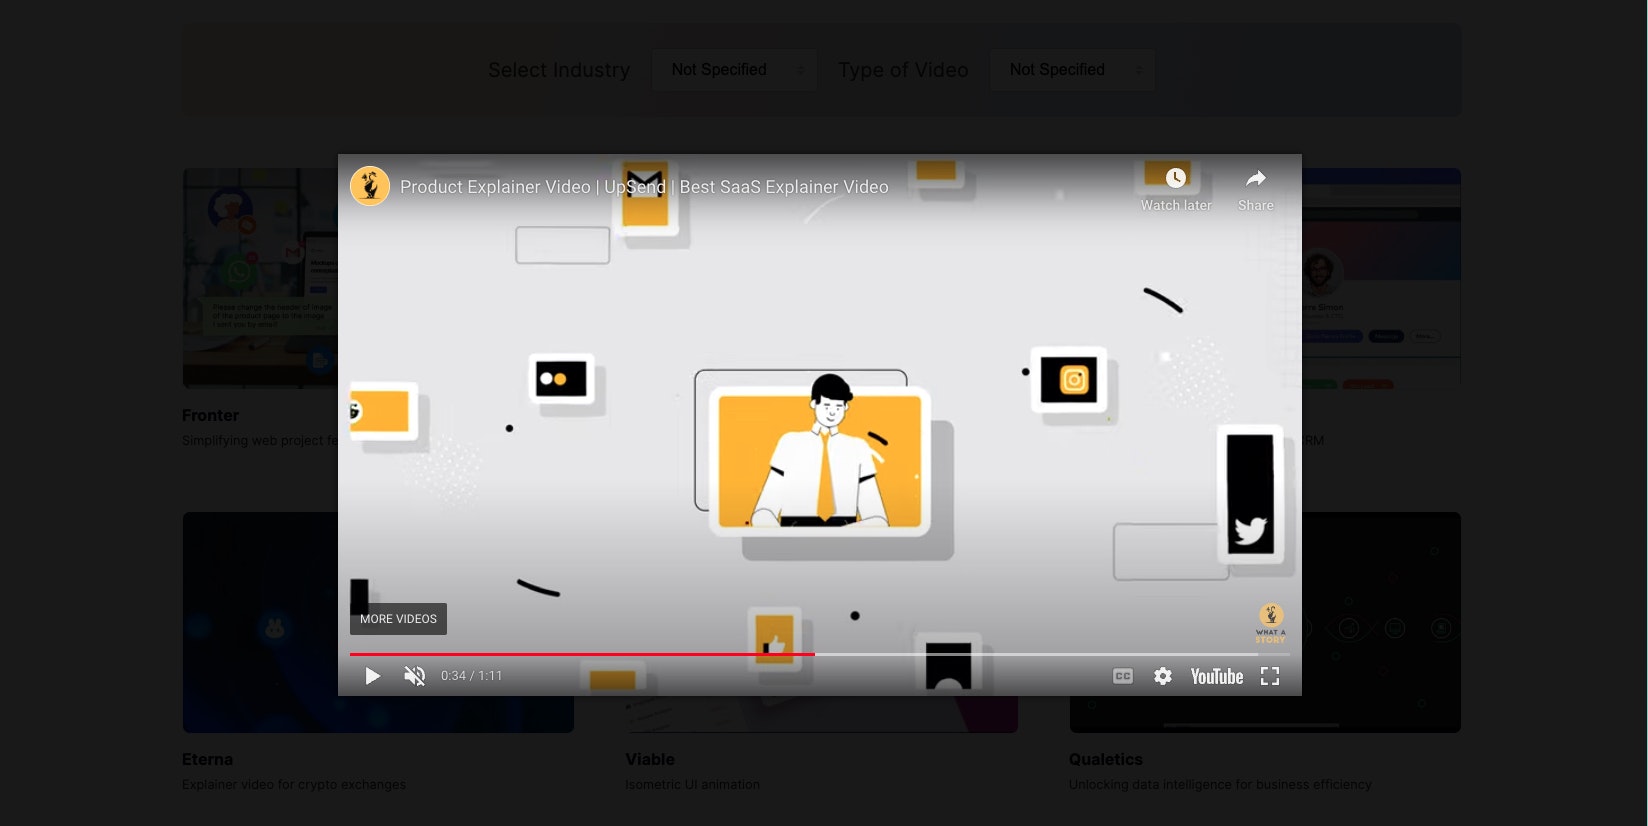
Task: Click the 0:34 / 1:11 time display
Action: pos(472,676)
